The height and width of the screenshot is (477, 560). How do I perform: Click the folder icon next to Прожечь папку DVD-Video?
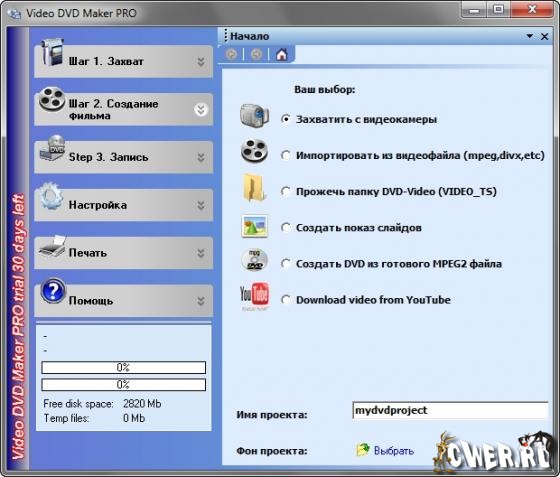click(x=254, y=188)
